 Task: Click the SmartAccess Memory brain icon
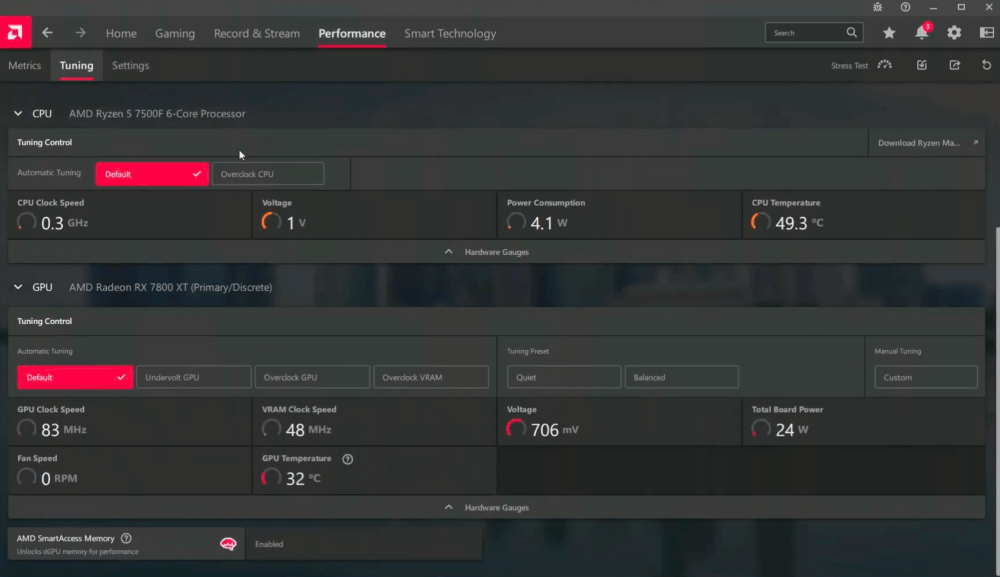(x=228, y=544)
